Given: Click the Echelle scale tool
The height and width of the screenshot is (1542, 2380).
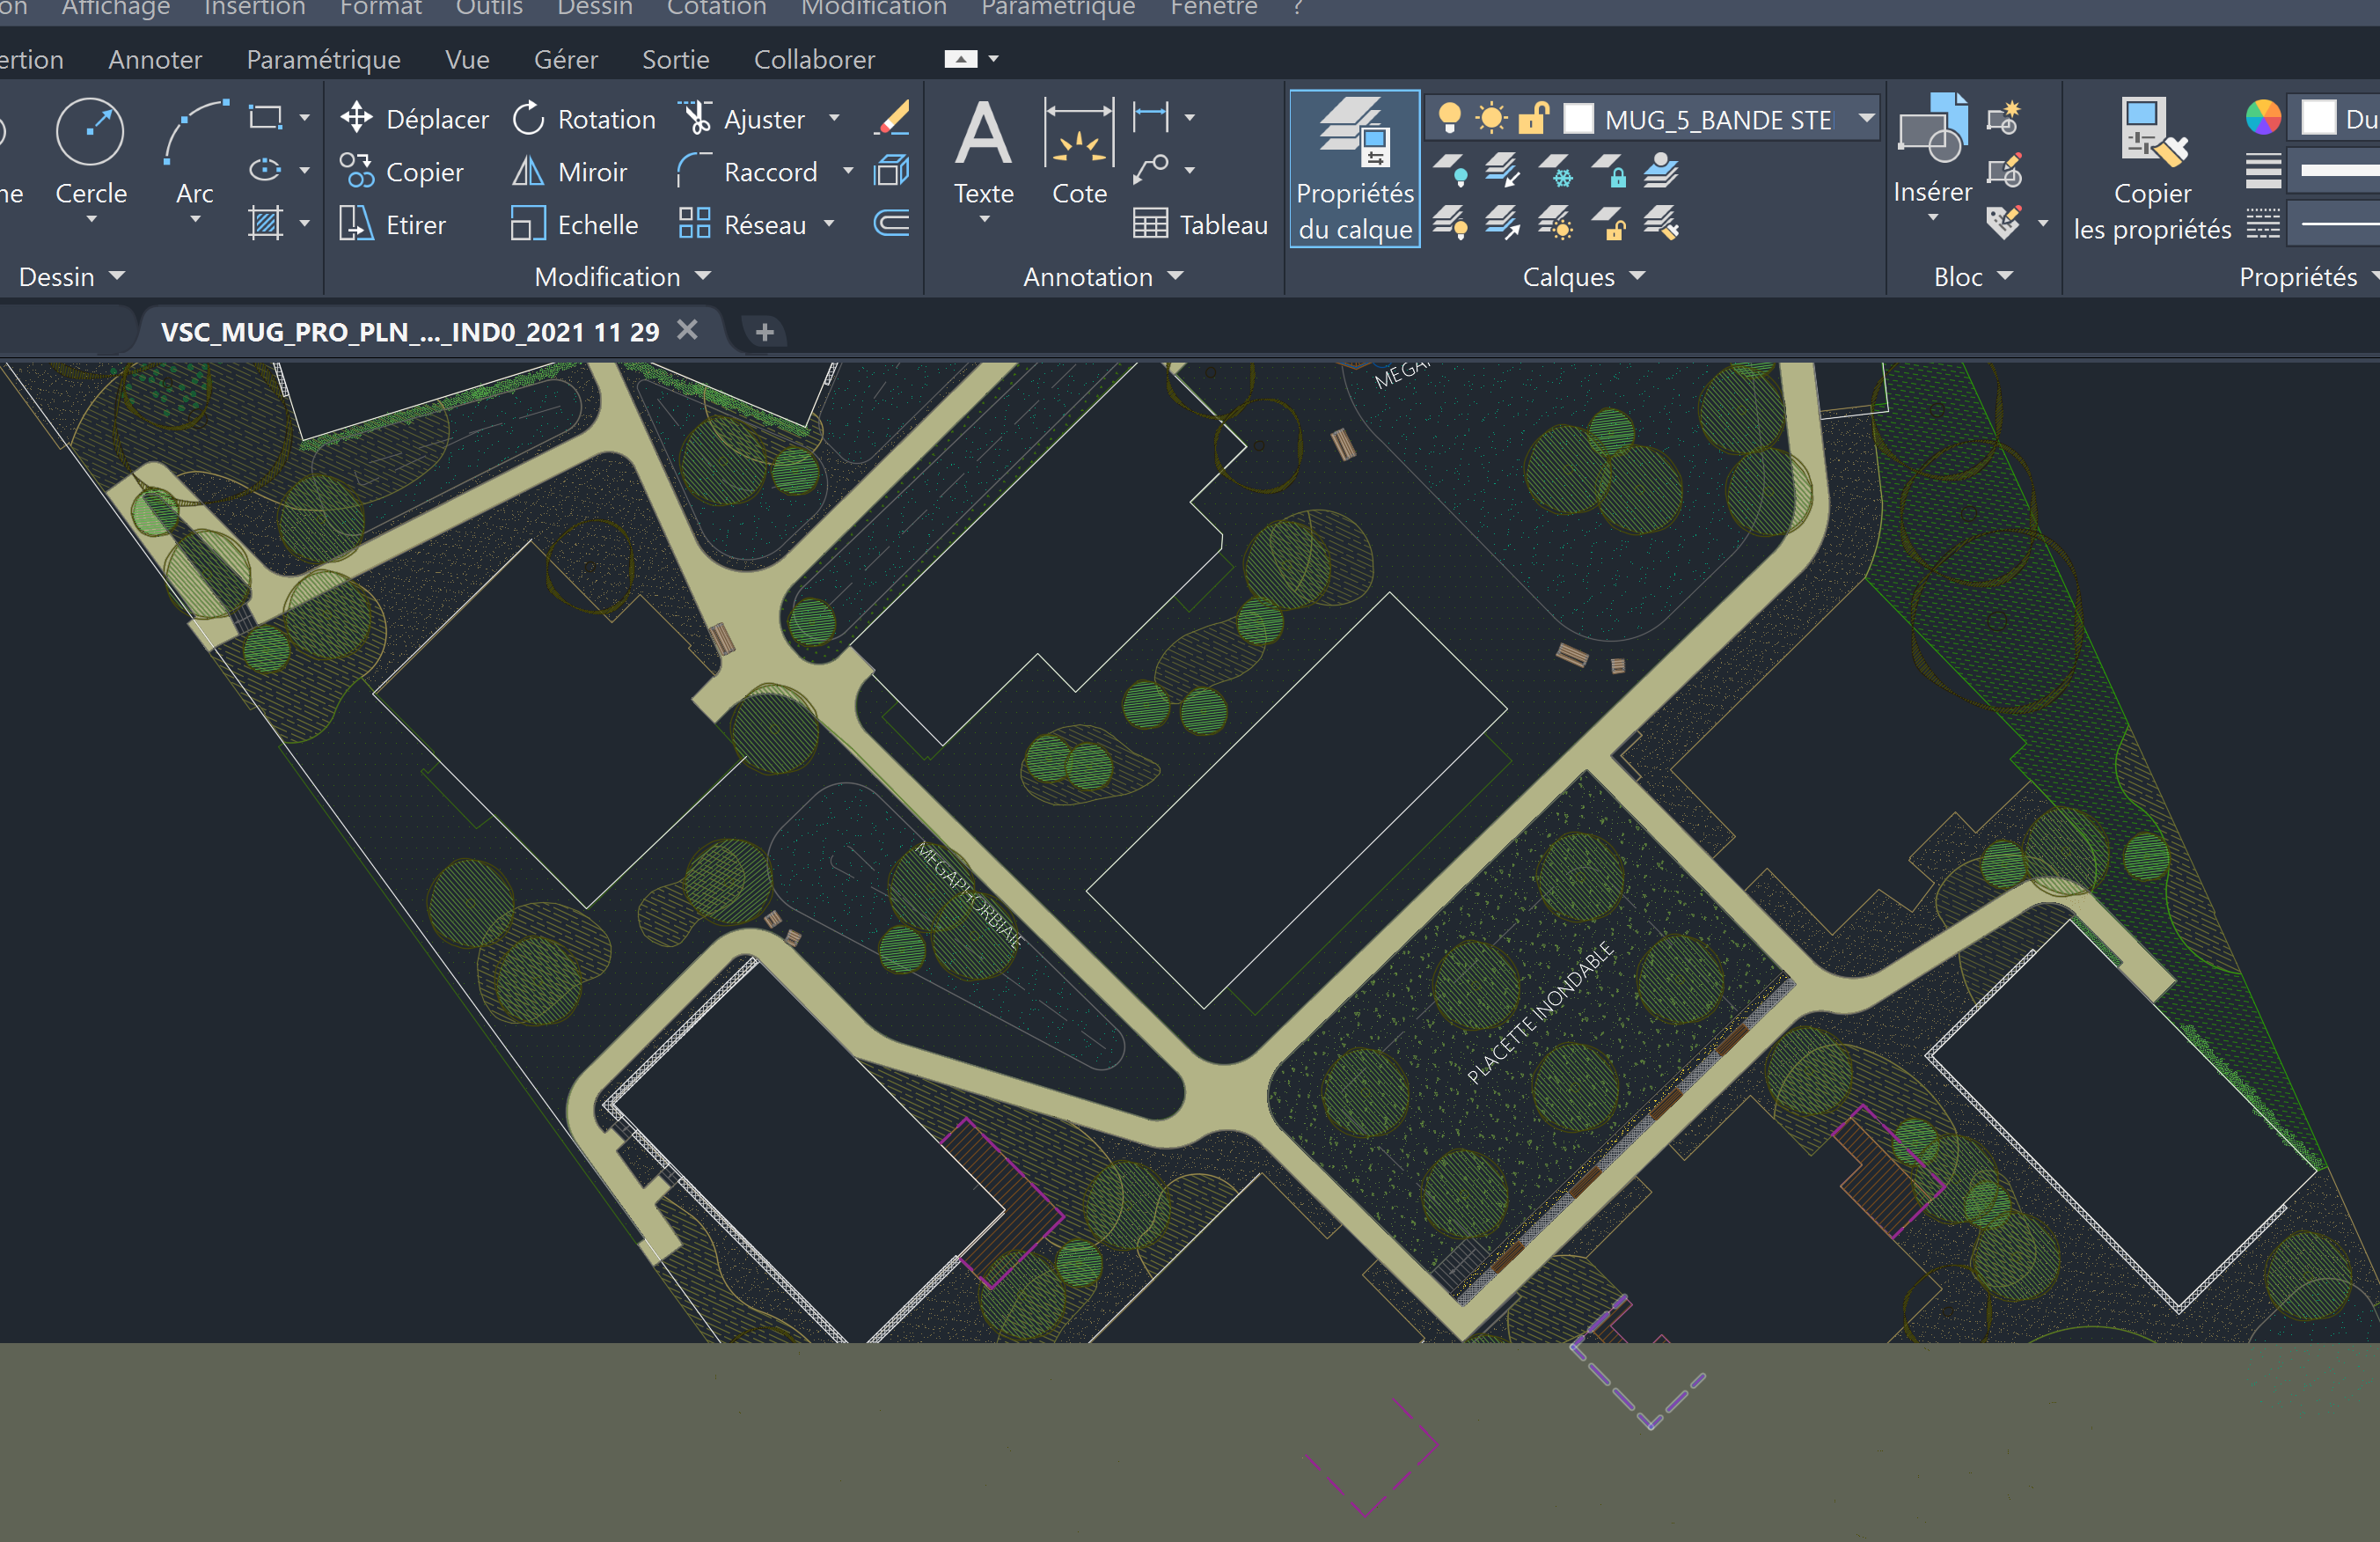Looking at the screenshot, I should click(574, 225).
